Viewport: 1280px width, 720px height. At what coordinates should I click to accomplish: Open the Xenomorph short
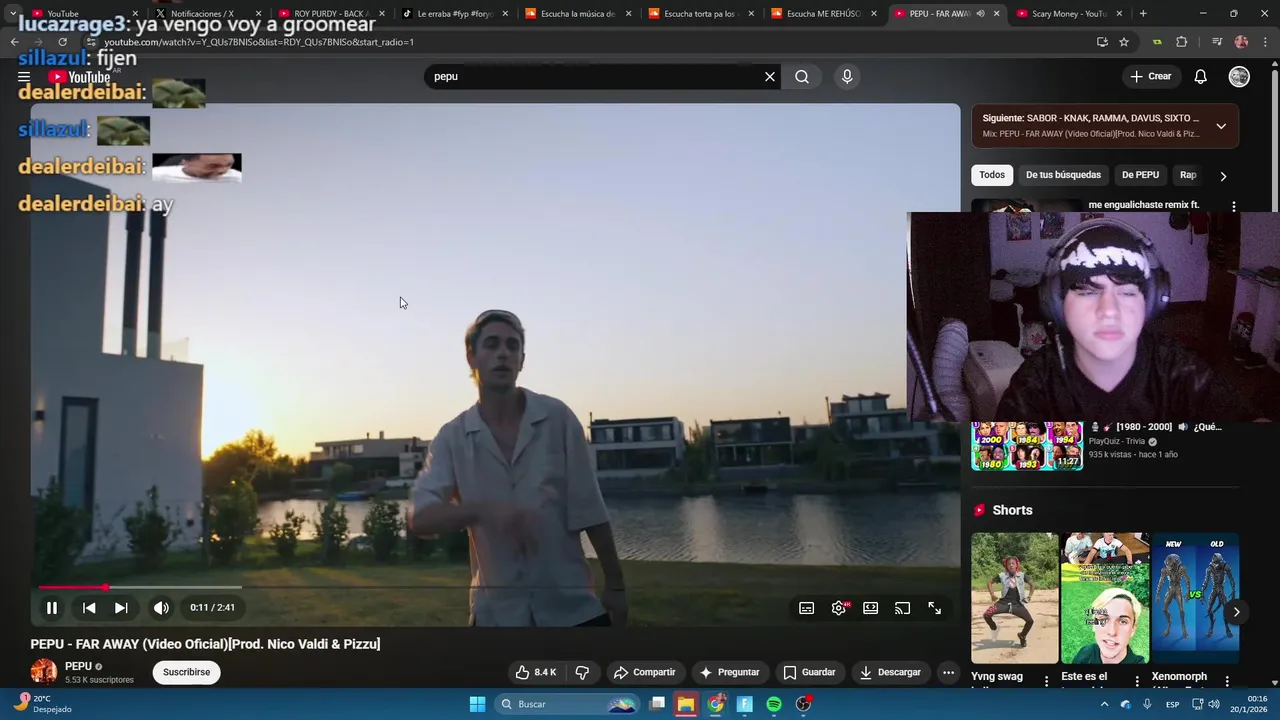pos(1195,598)
